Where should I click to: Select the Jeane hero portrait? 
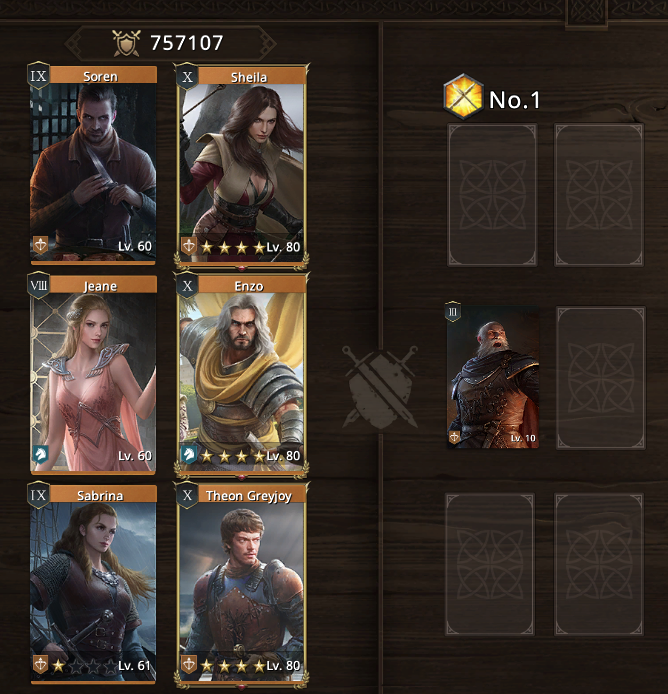pyautogui.click(x=93, y=374)
